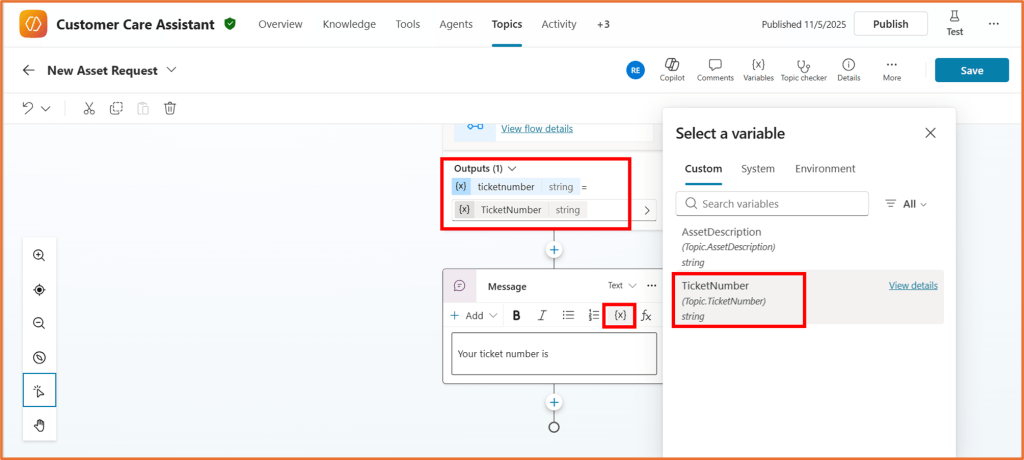Click the Save button
The height and width of the screenshot is (460, 1024).
tap(972, 70)
